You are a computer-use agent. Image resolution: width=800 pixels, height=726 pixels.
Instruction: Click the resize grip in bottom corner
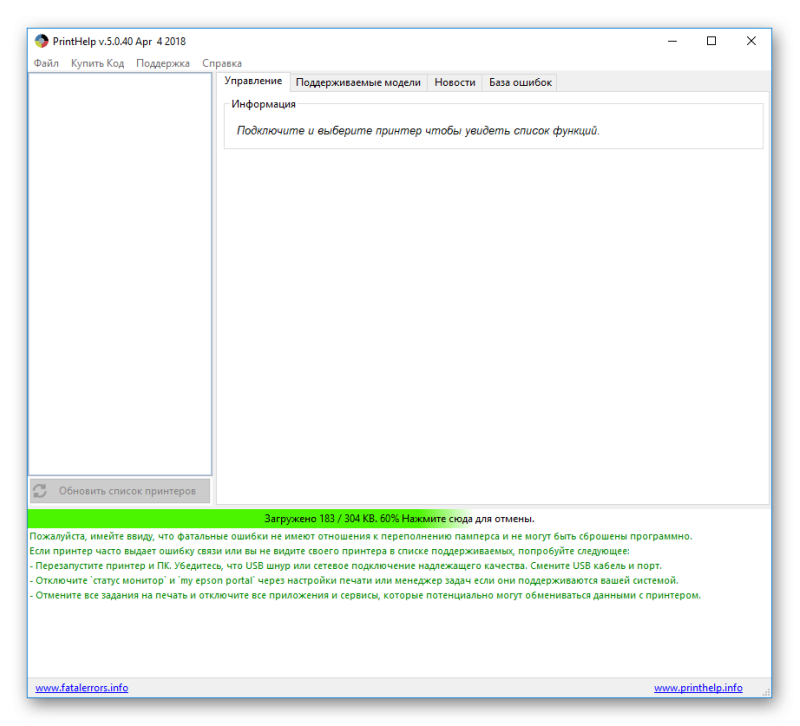click(766, 692)
